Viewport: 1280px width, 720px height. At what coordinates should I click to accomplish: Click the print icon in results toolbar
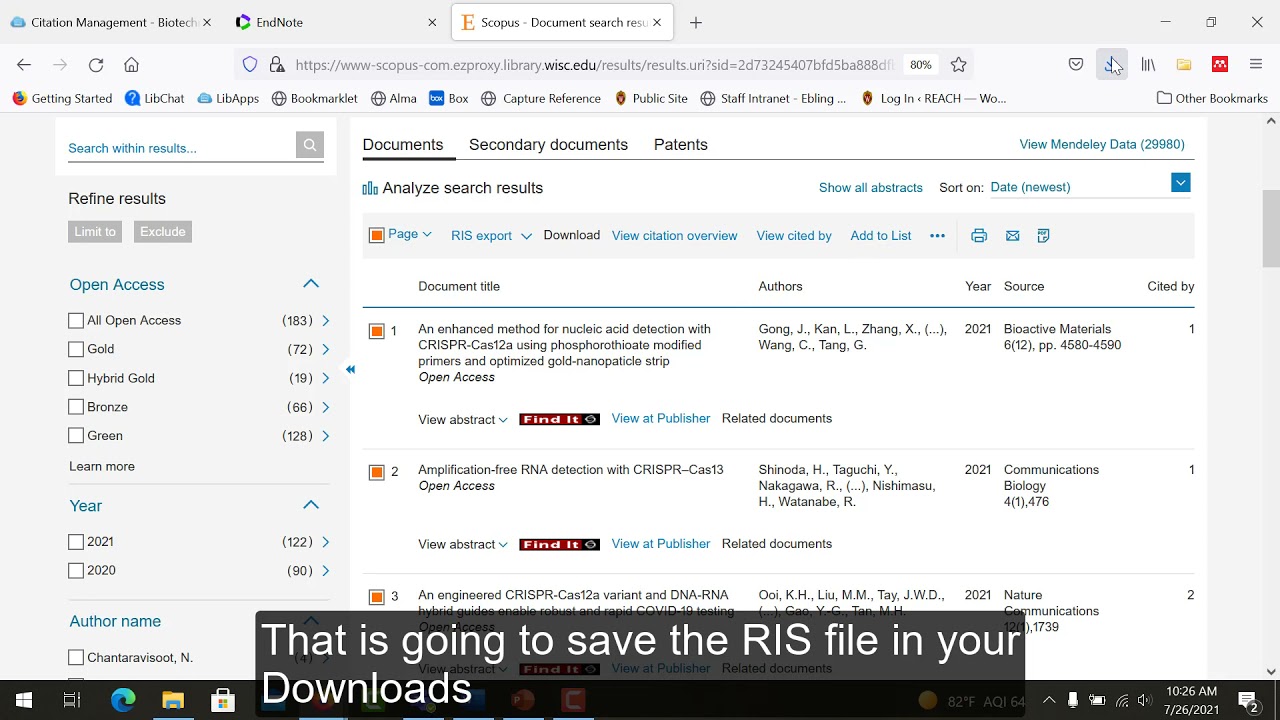click(x=979, y=236)
